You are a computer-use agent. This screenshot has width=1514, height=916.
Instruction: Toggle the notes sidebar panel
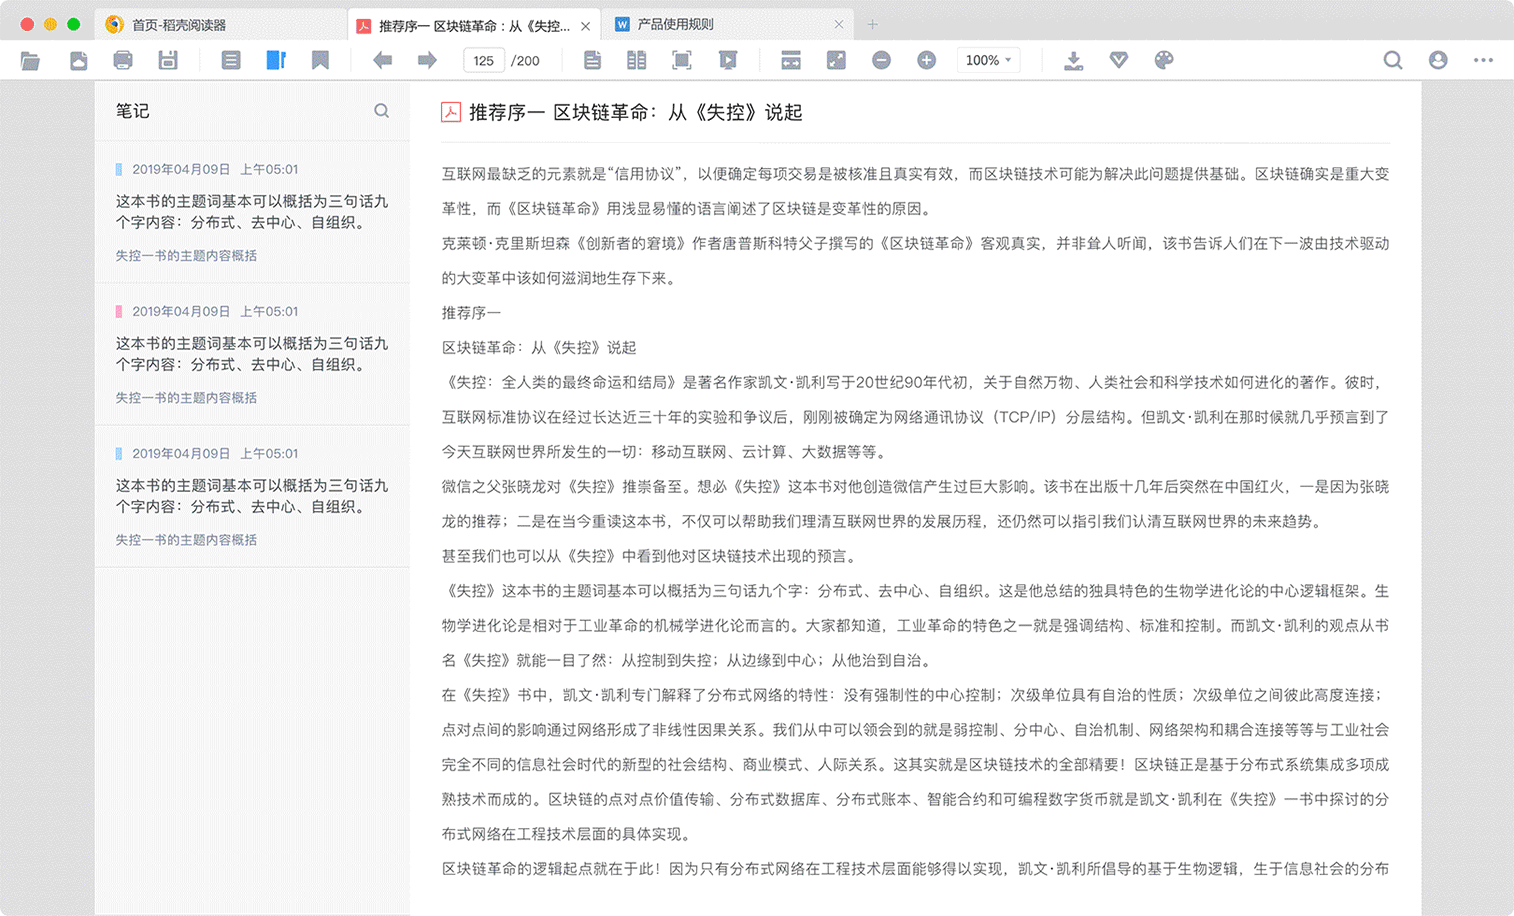[x=276, y=60]
